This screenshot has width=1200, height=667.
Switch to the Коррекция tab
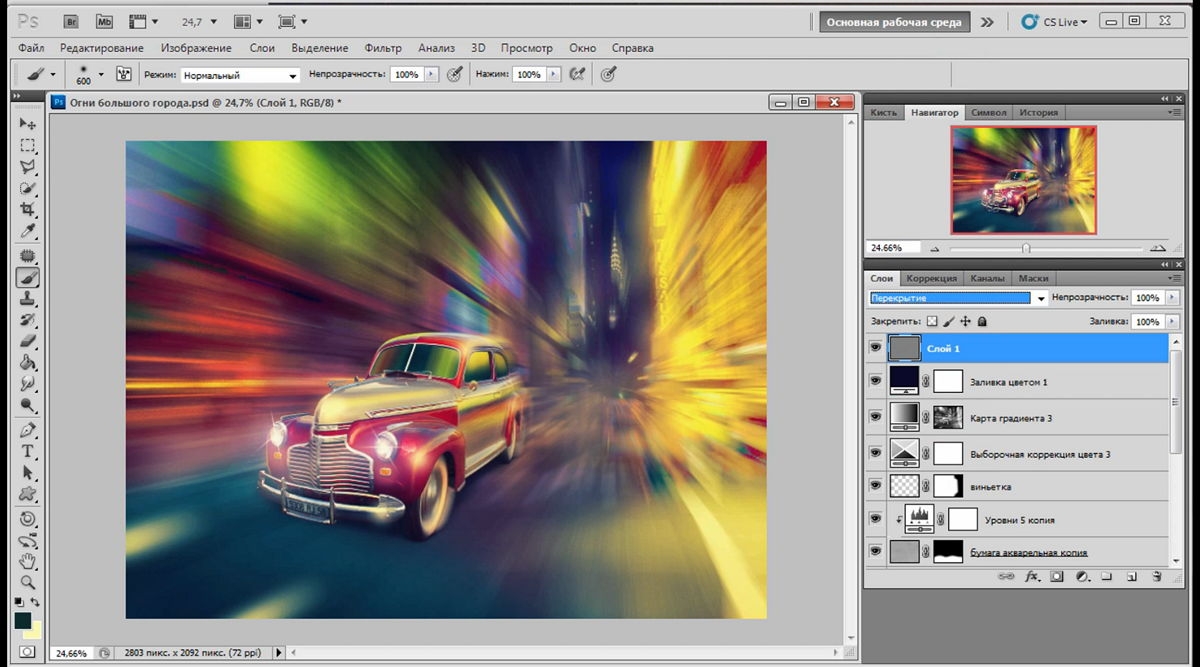point(932,278)
